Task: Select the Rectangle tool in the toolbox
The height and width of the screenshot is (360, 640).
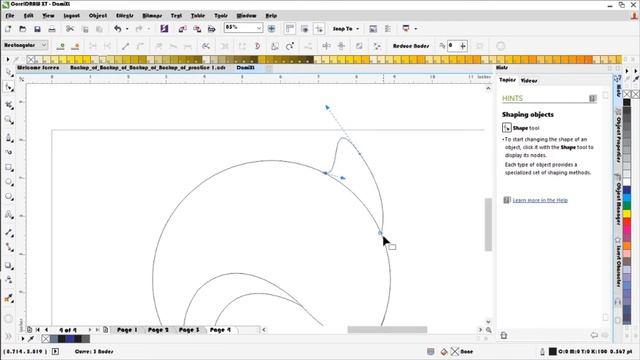Action: (9, 167)
